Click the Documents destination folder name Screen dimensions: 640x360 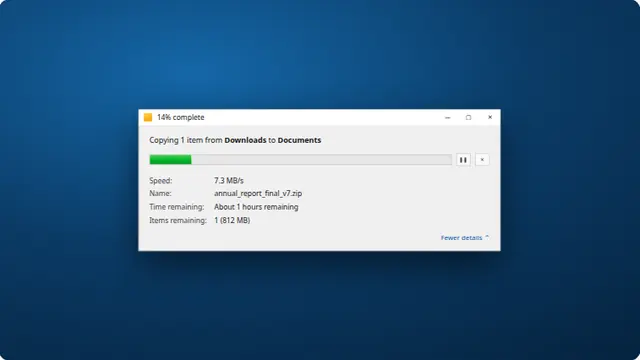tap(299, 140)
